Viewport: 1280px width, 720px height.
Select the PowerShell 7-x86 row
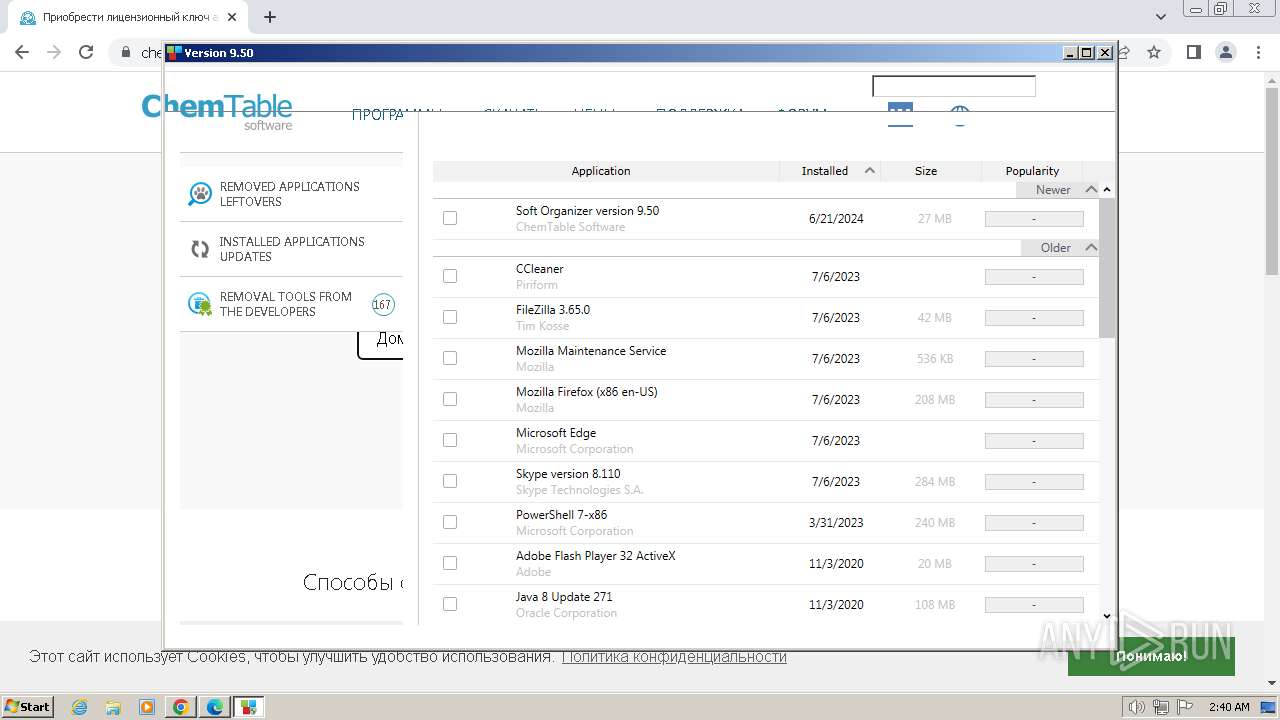click(766, 522)
